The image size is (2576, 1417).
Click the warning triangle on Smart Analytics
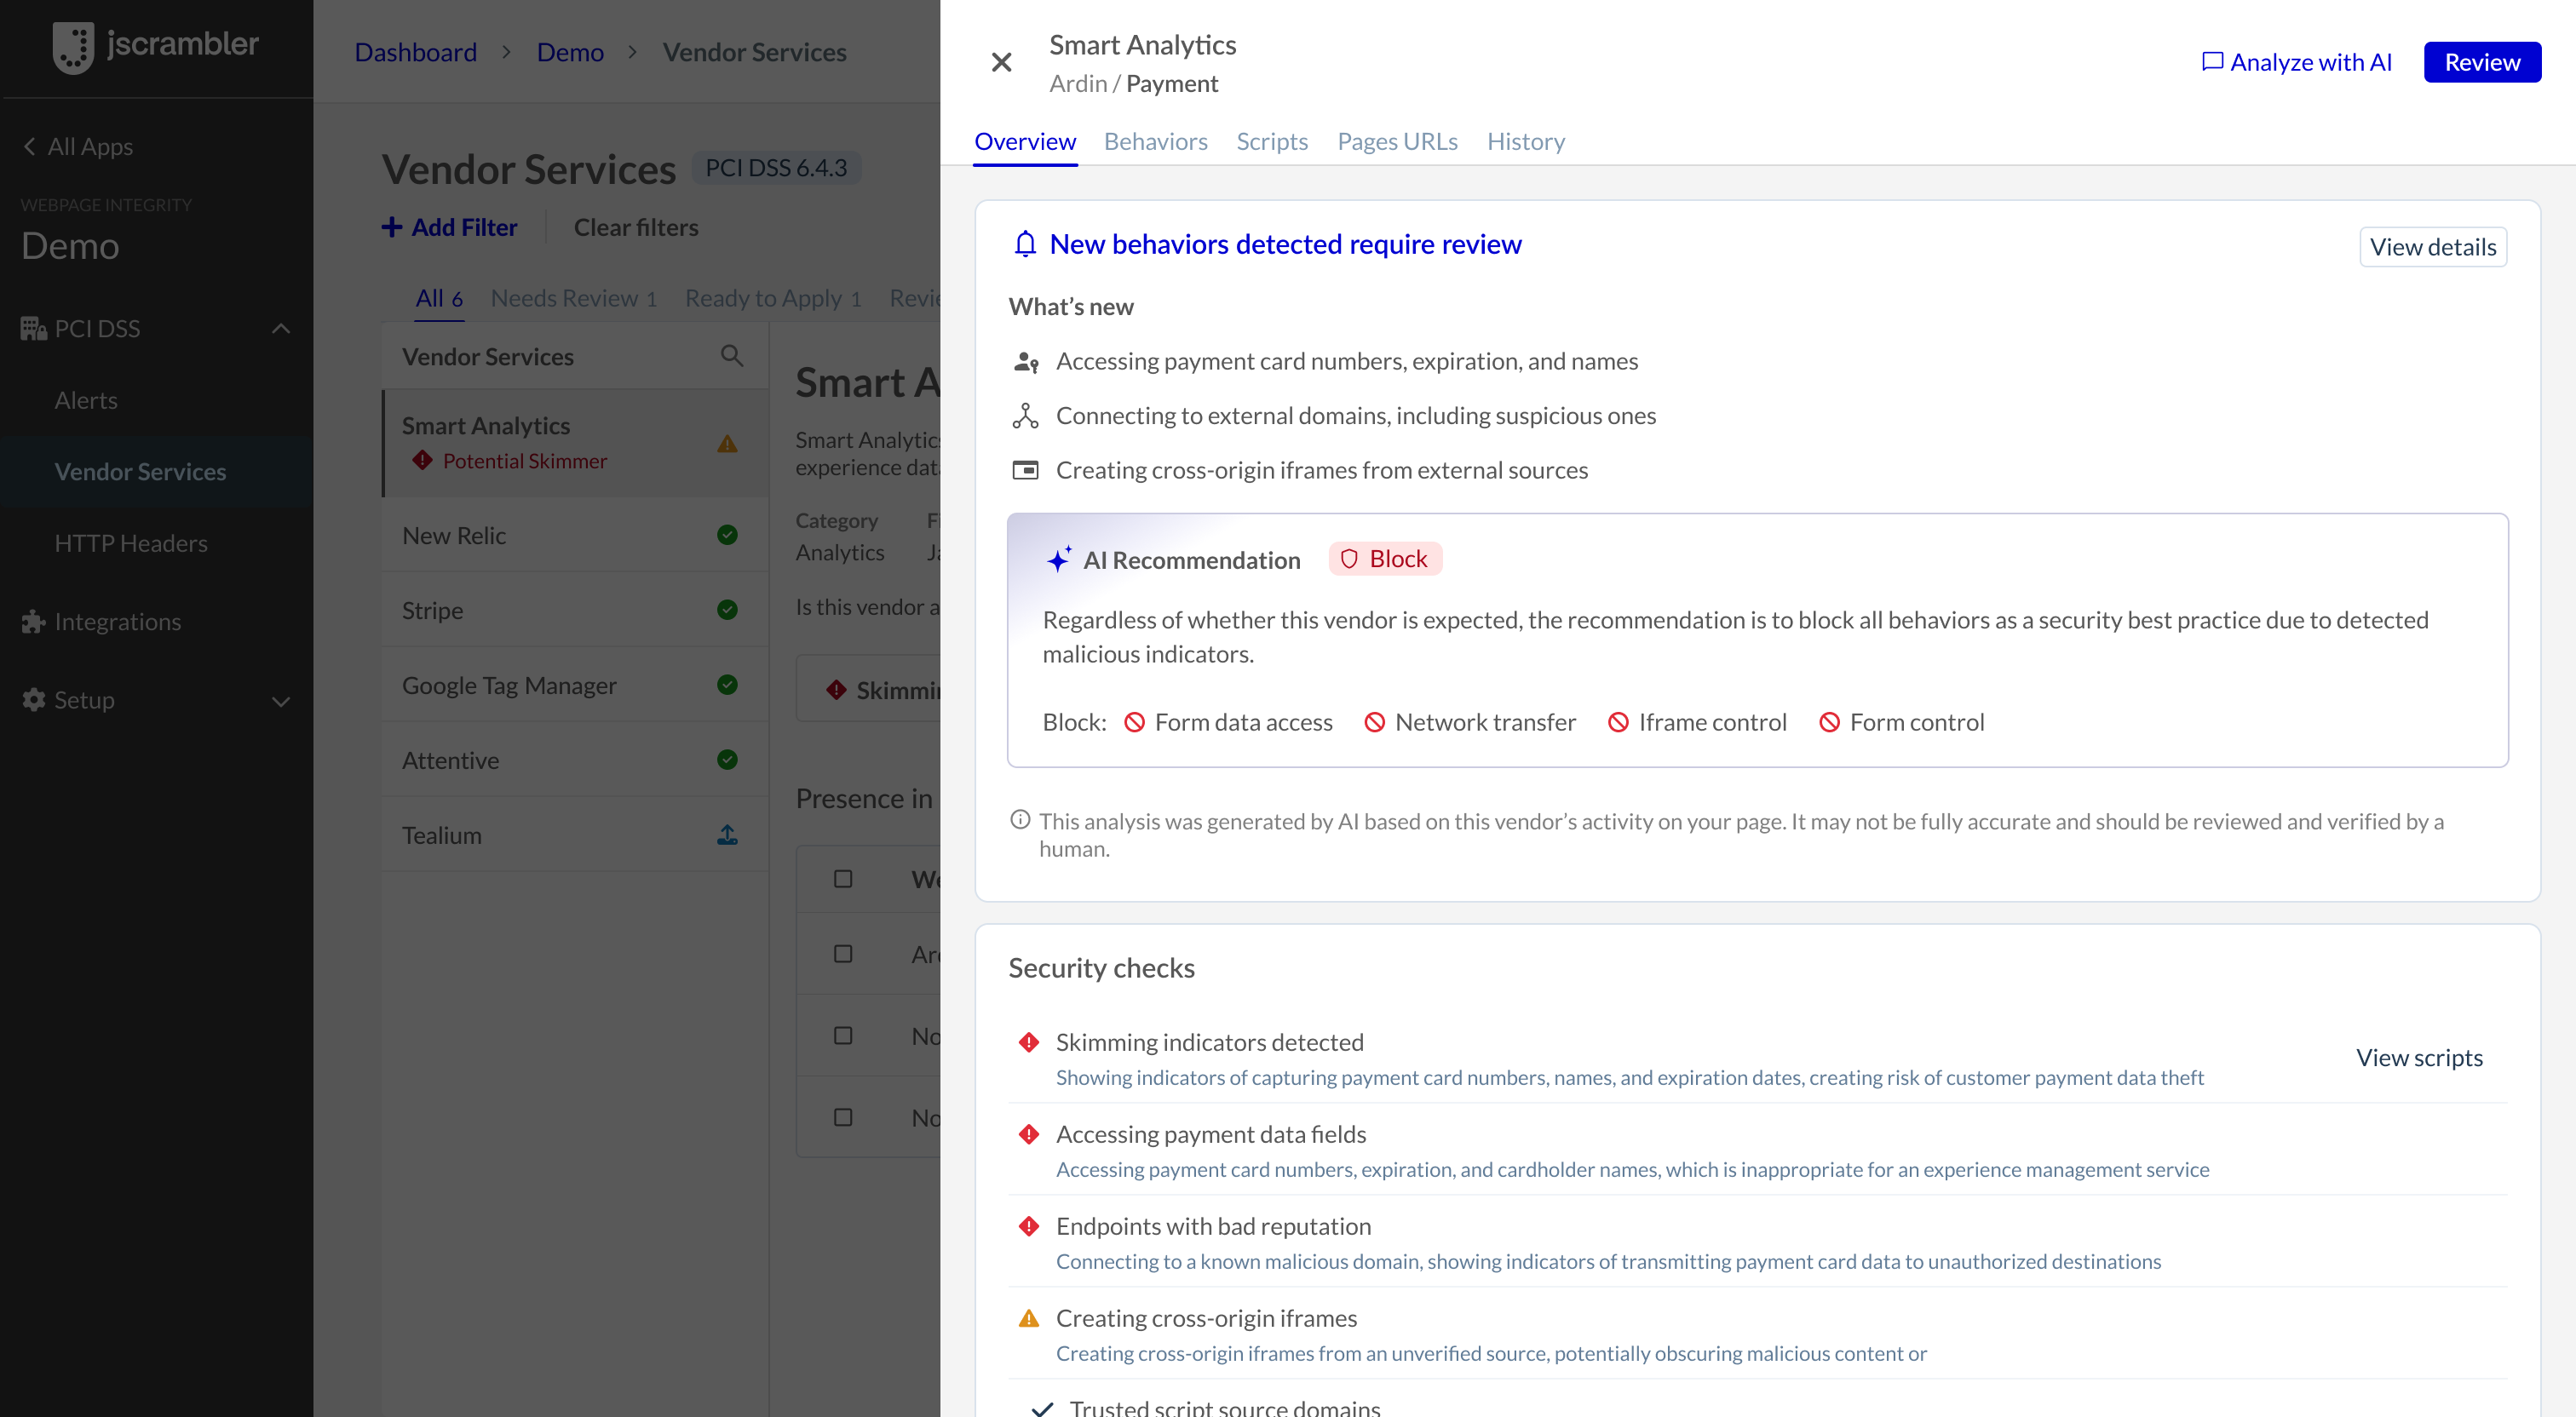coord(727,443)
